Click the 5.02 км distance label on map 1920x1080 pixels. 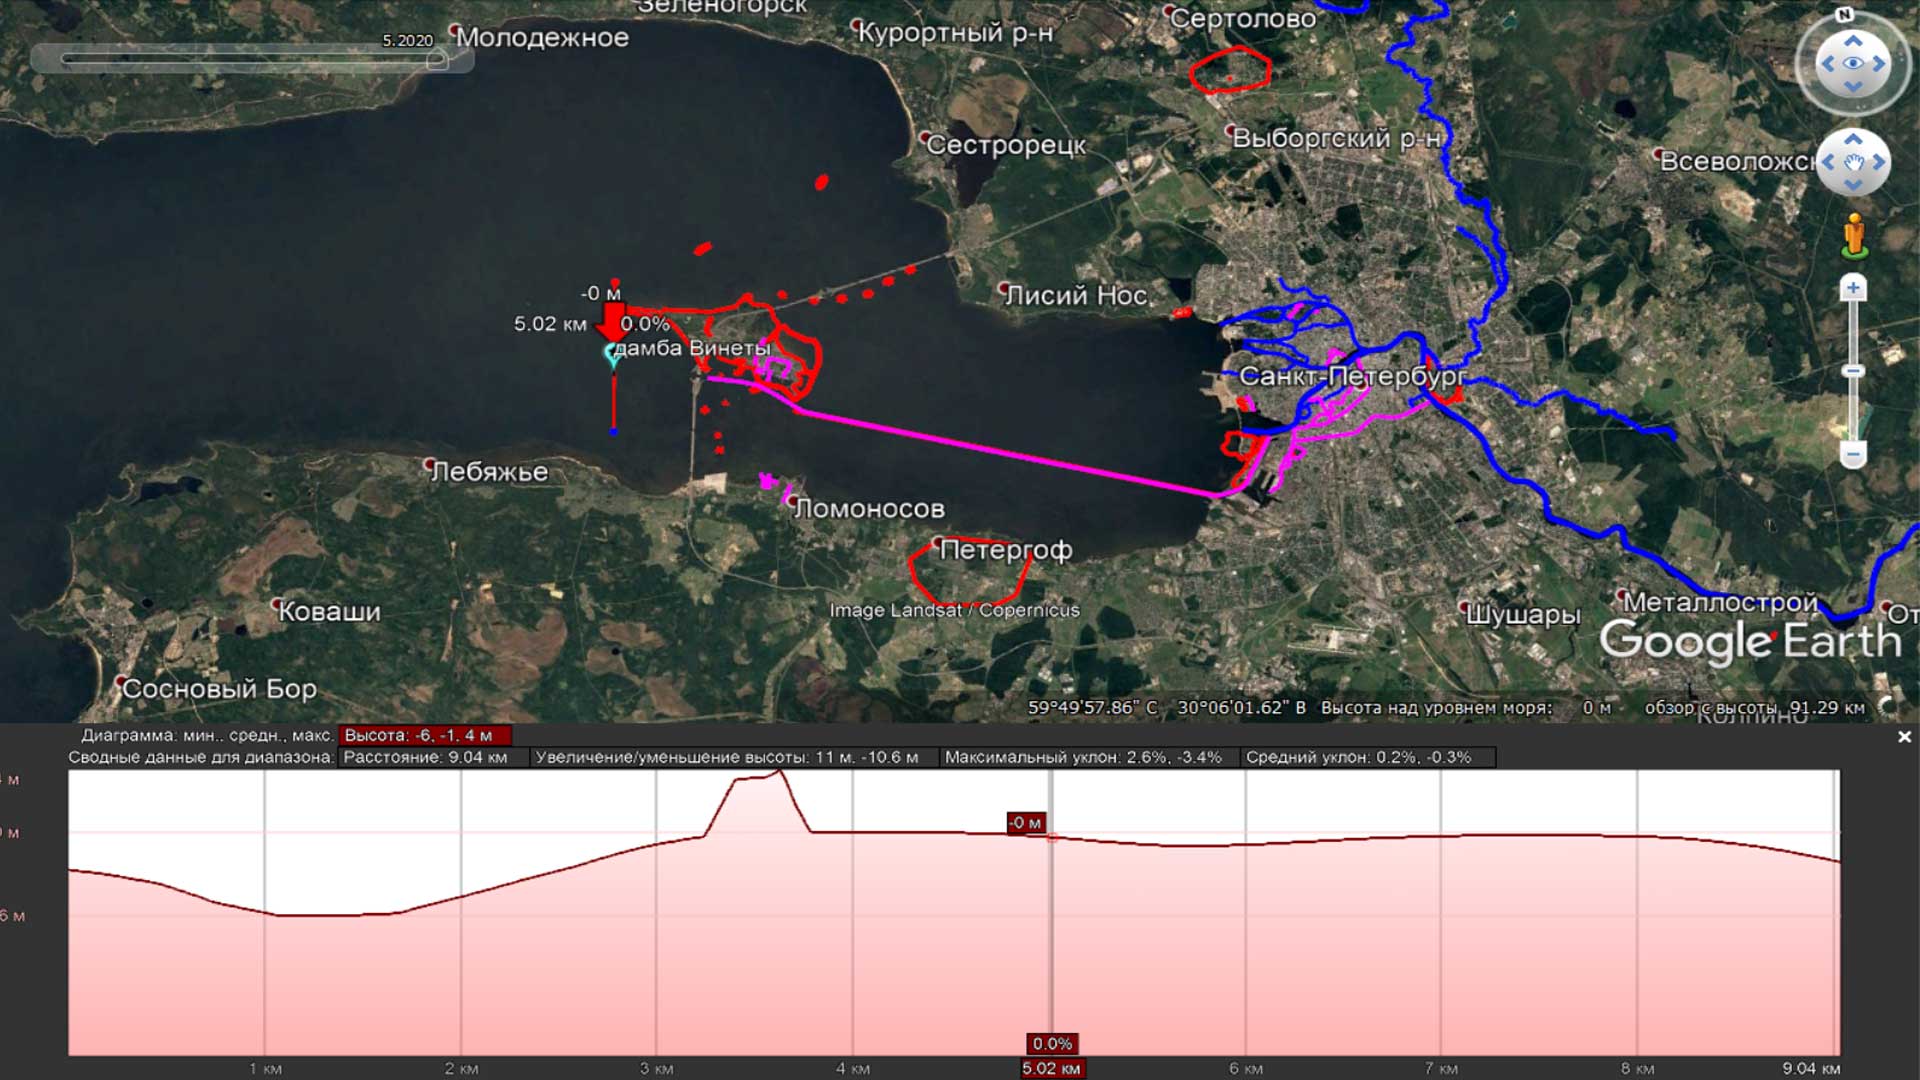(550, 324)
